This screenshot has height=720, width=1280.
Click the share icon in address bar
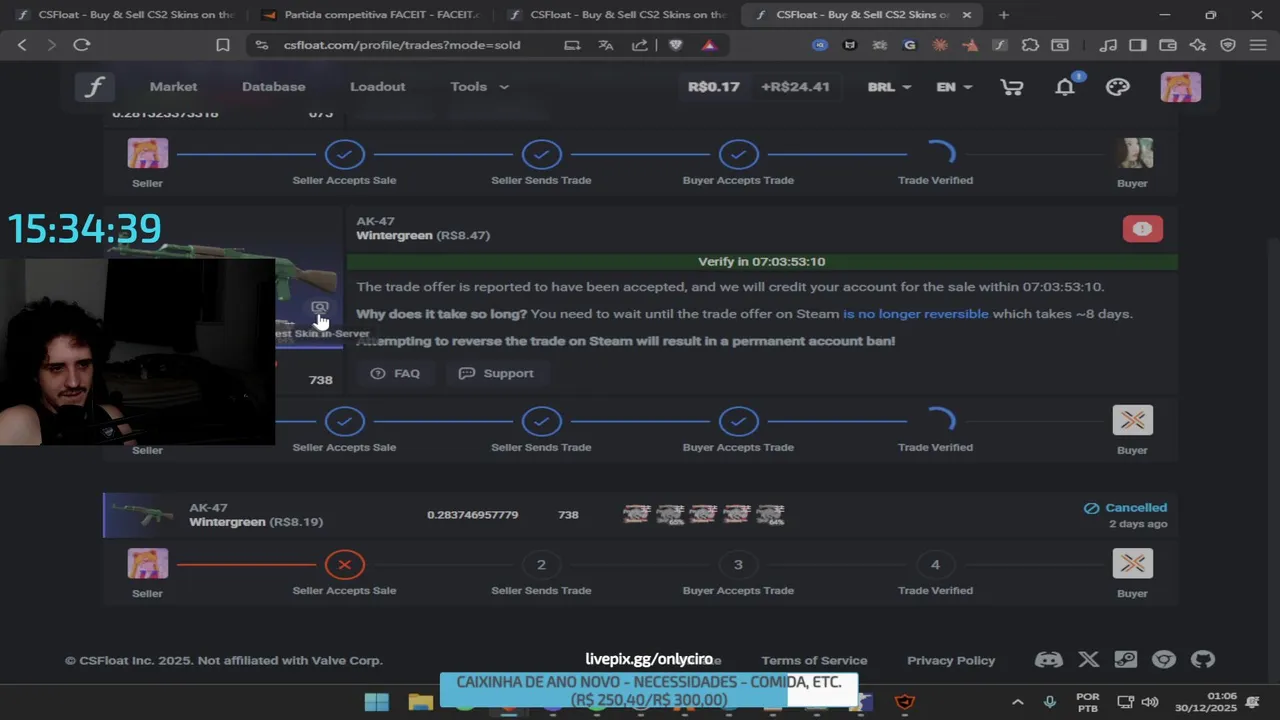639,45
